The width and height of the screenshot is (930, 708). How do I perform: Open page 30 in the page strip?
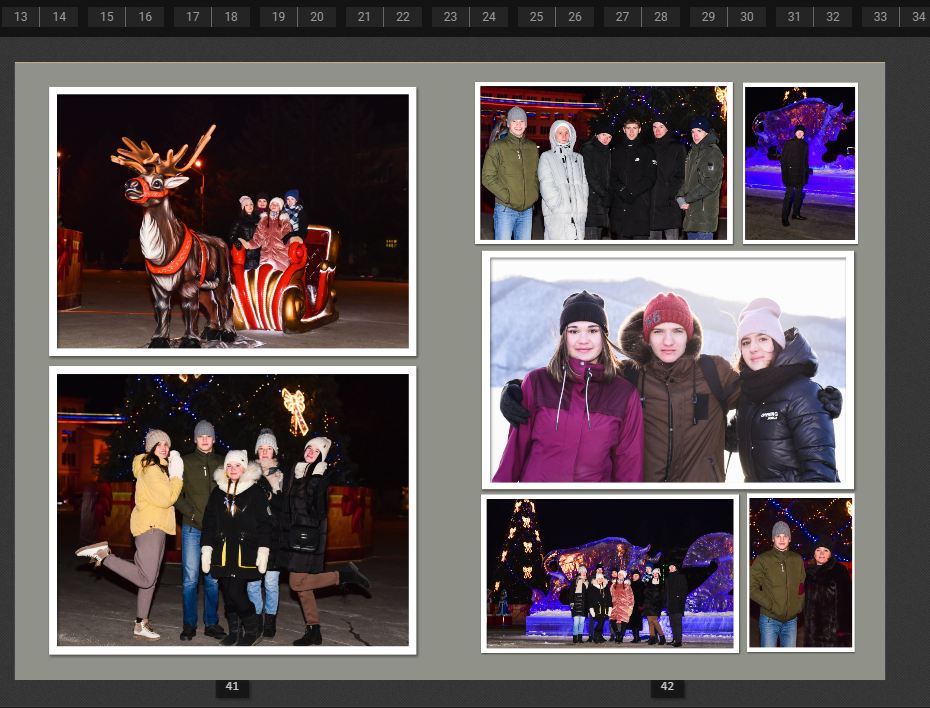tap(747, 17)
